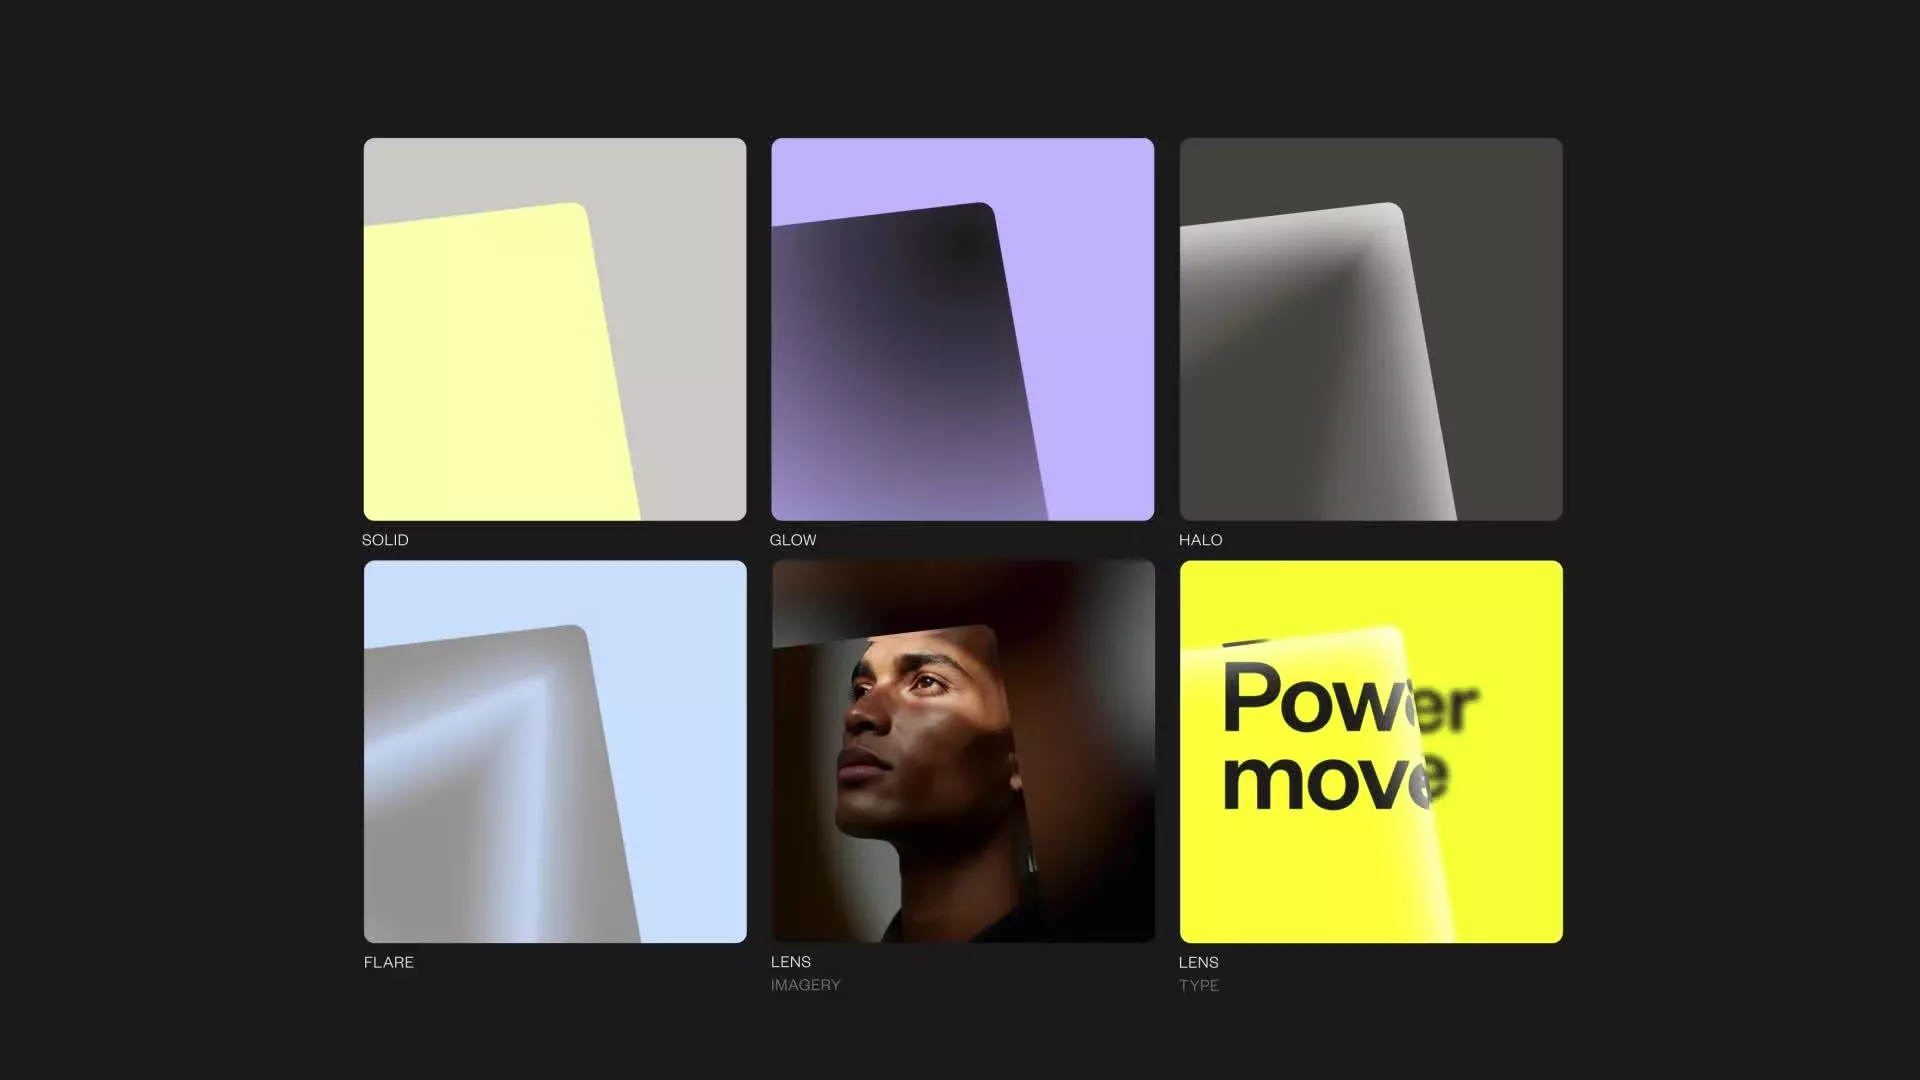The height and width of the screenshot is (1080, 1920).
Task: Click the SOLID caption text
Action: pos(385,540)
